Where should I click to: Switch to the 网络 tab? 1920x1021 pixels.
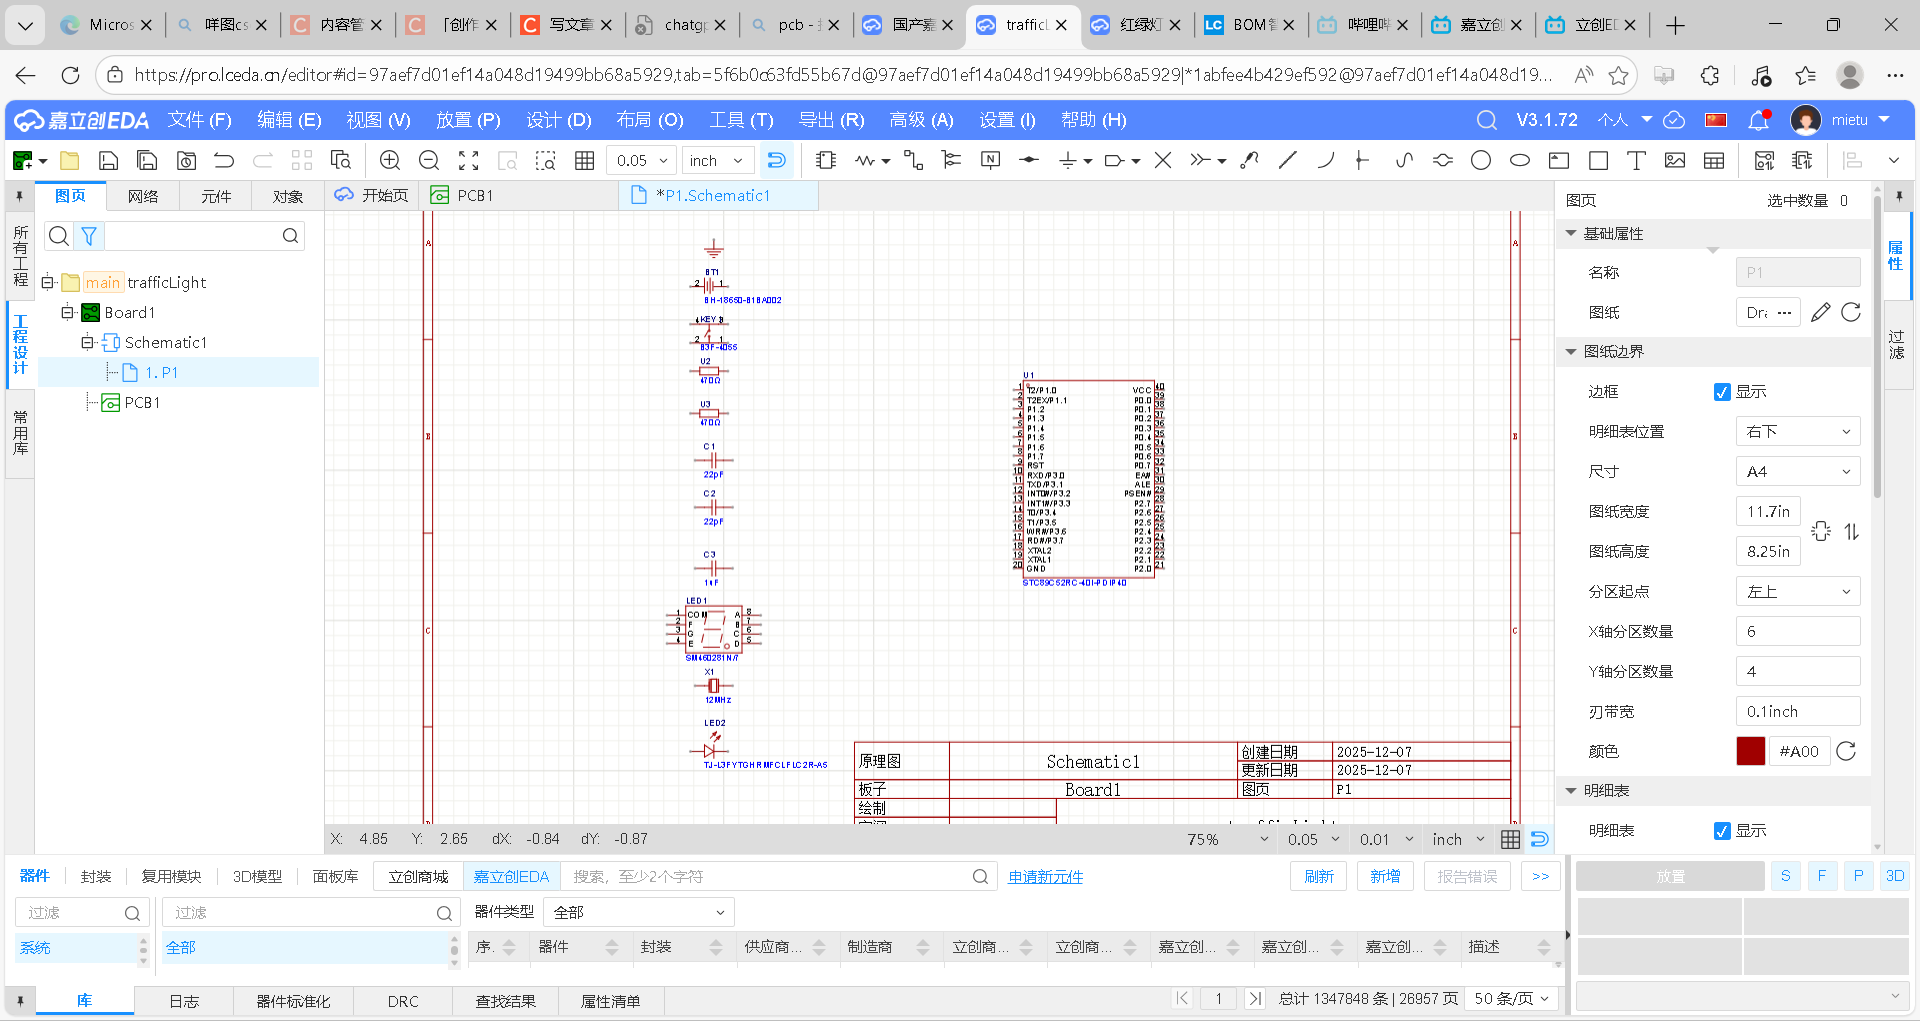143,196
